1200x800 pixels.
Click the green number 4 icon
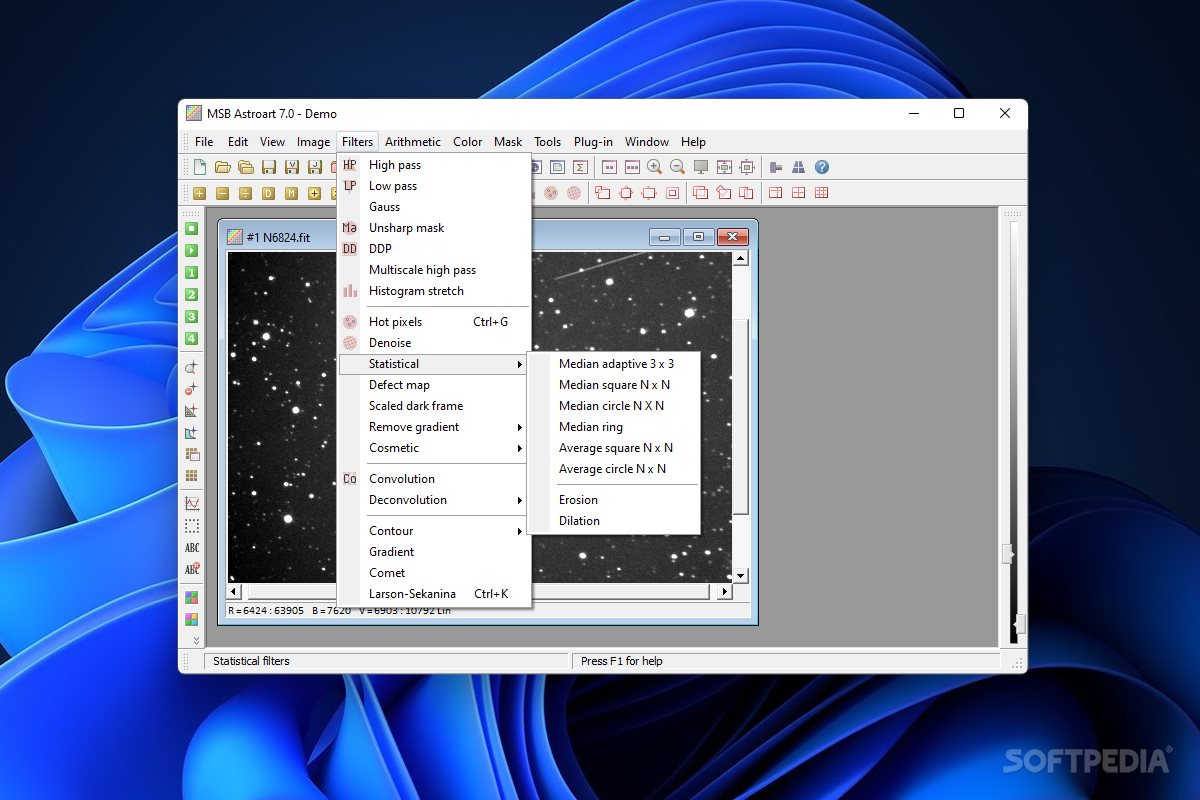(192, 339)
